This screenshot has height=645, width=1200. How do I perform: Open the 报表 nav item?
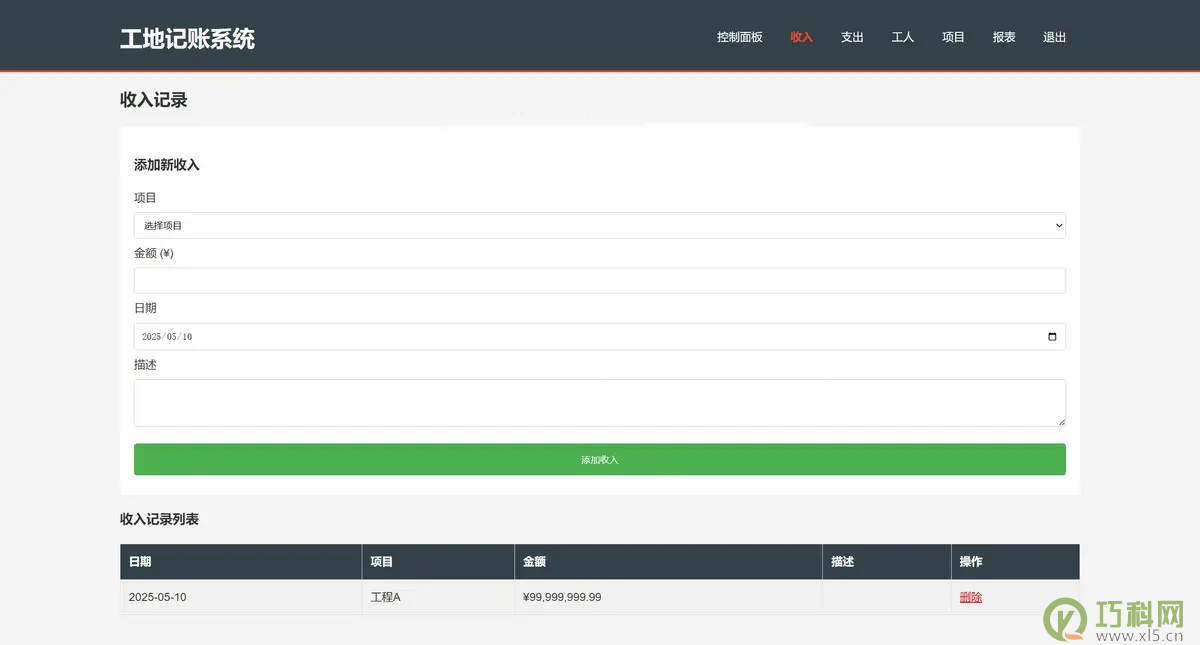[1004, 37]
